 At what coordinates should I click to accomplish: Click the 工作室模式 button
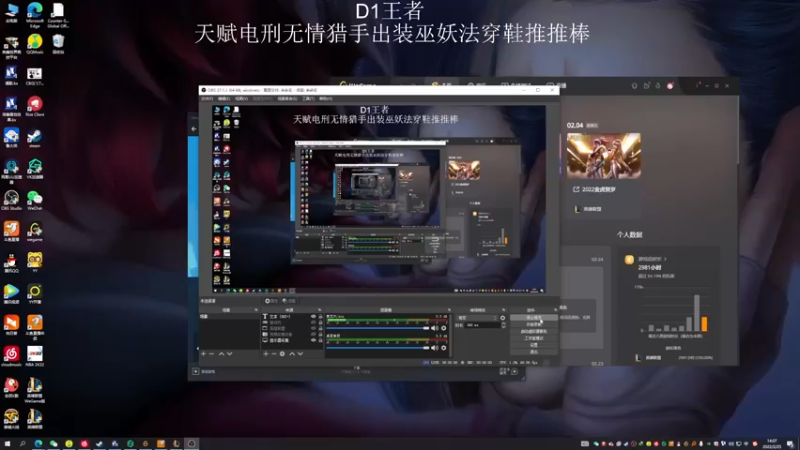pos(534,338)
